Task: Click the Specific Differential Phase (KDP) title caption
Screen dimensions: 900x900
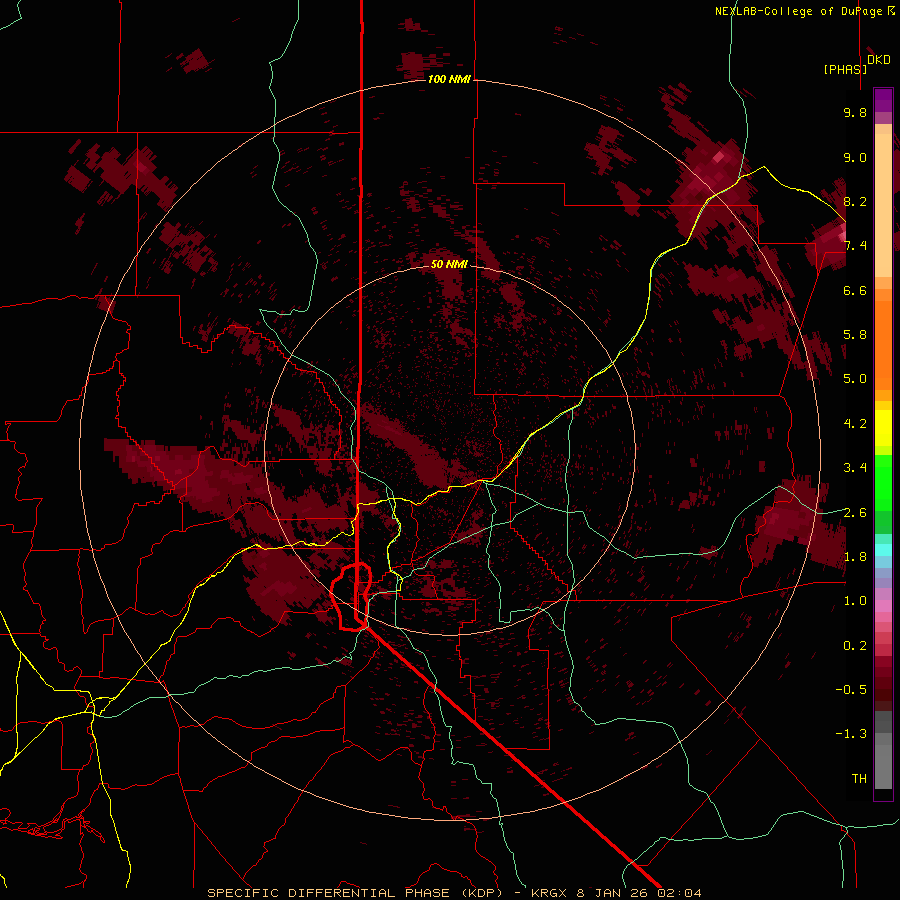Action: click(454, 893)
